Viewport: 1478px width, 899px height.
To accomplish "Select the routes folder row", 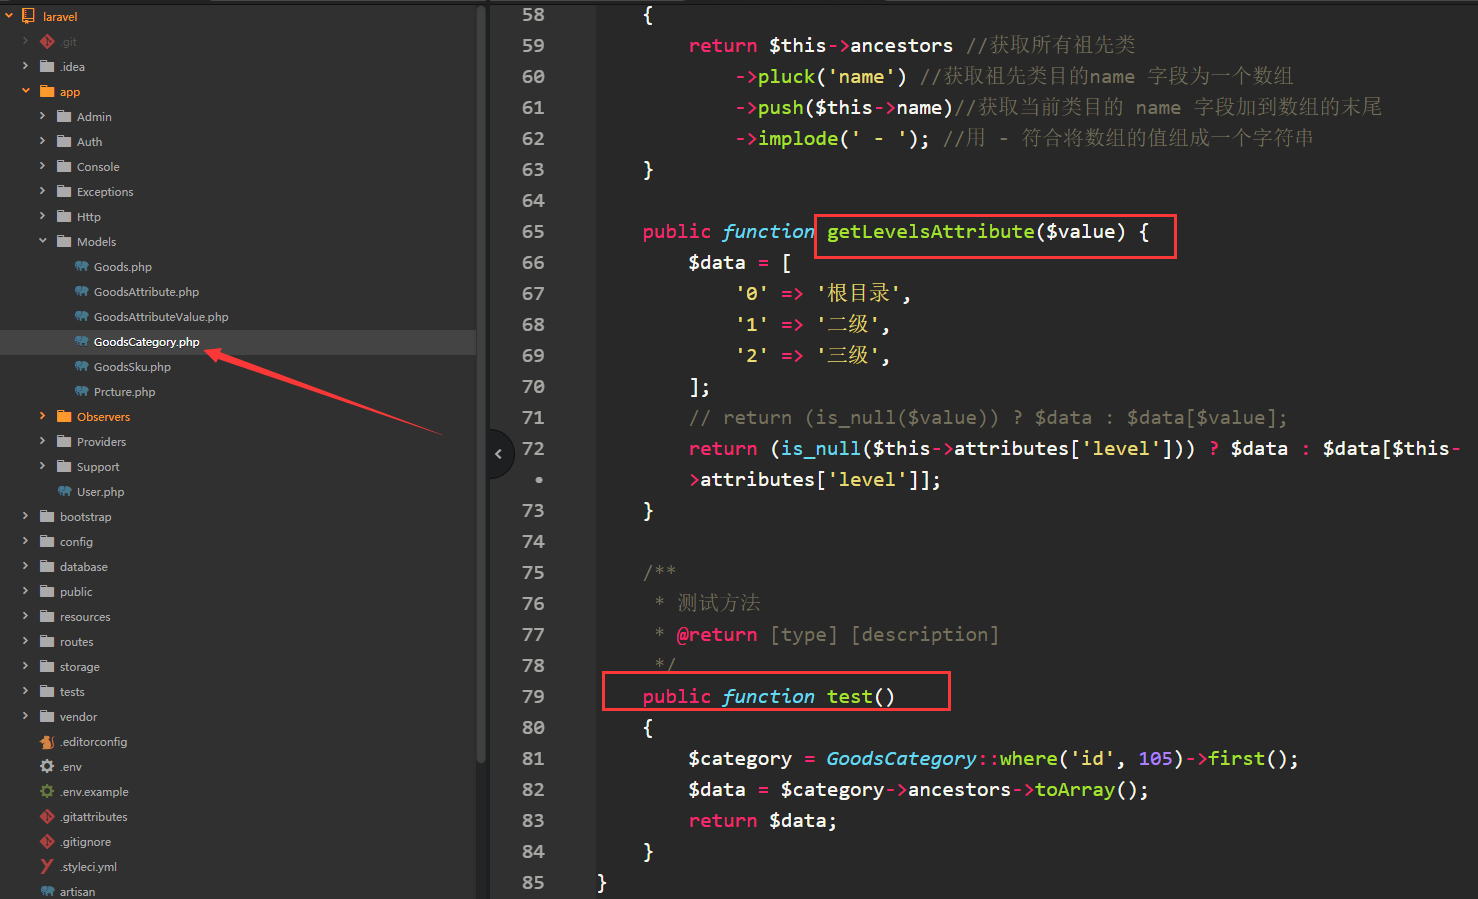I will (x=238, y=641).
